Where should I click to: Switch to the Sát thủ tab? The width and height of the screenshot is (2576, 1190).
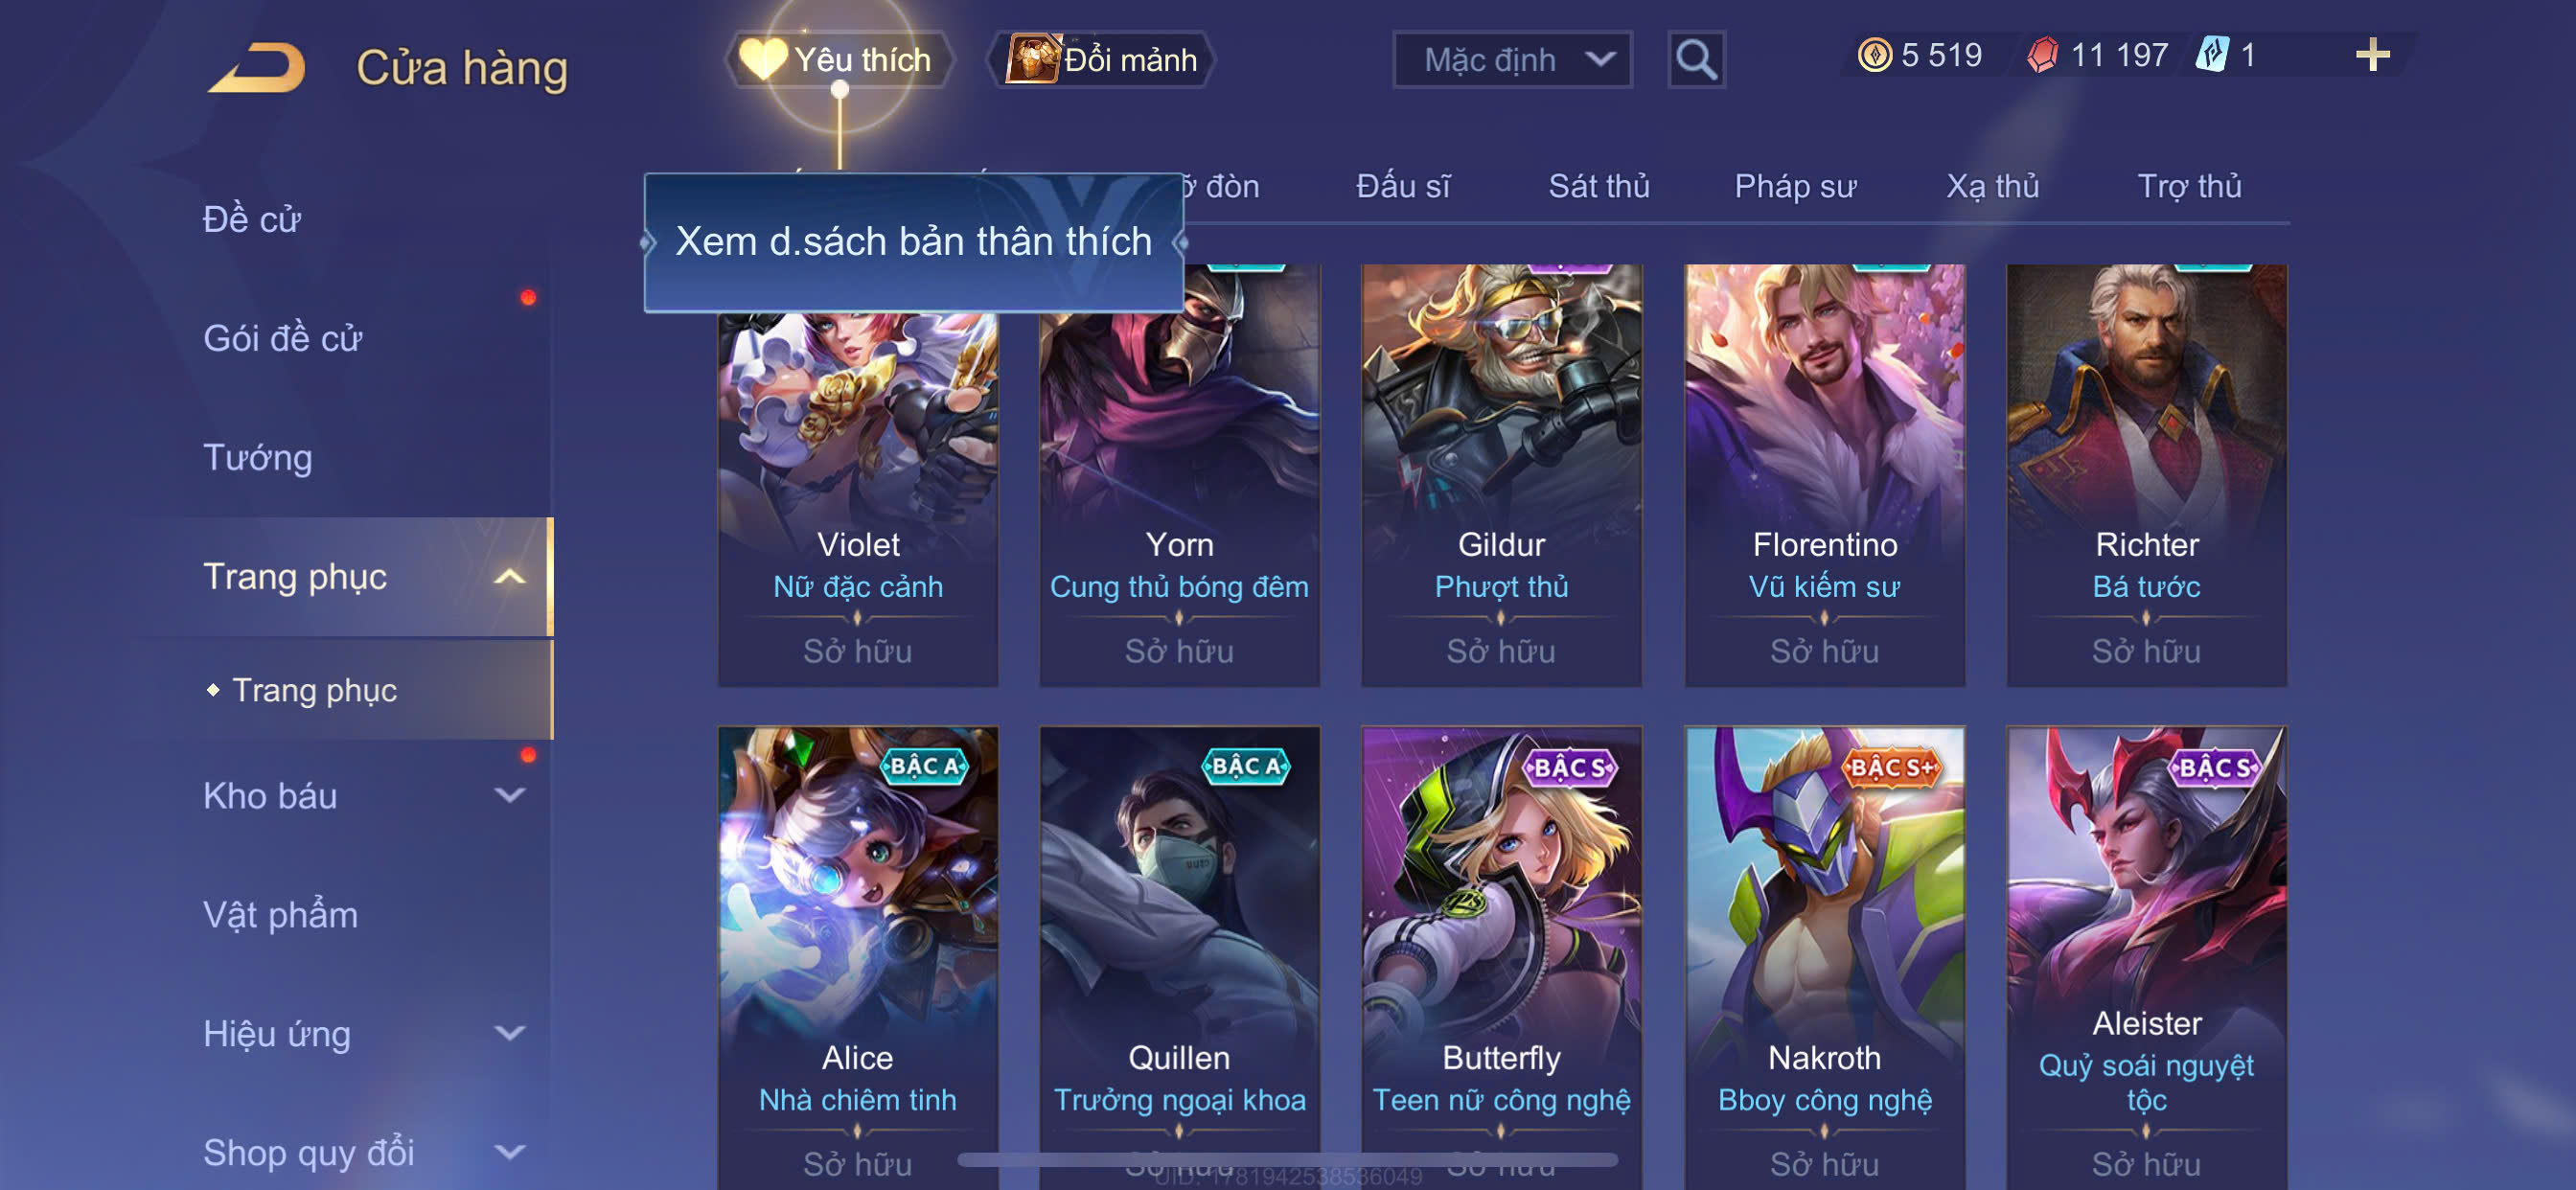pos(1599,186)
